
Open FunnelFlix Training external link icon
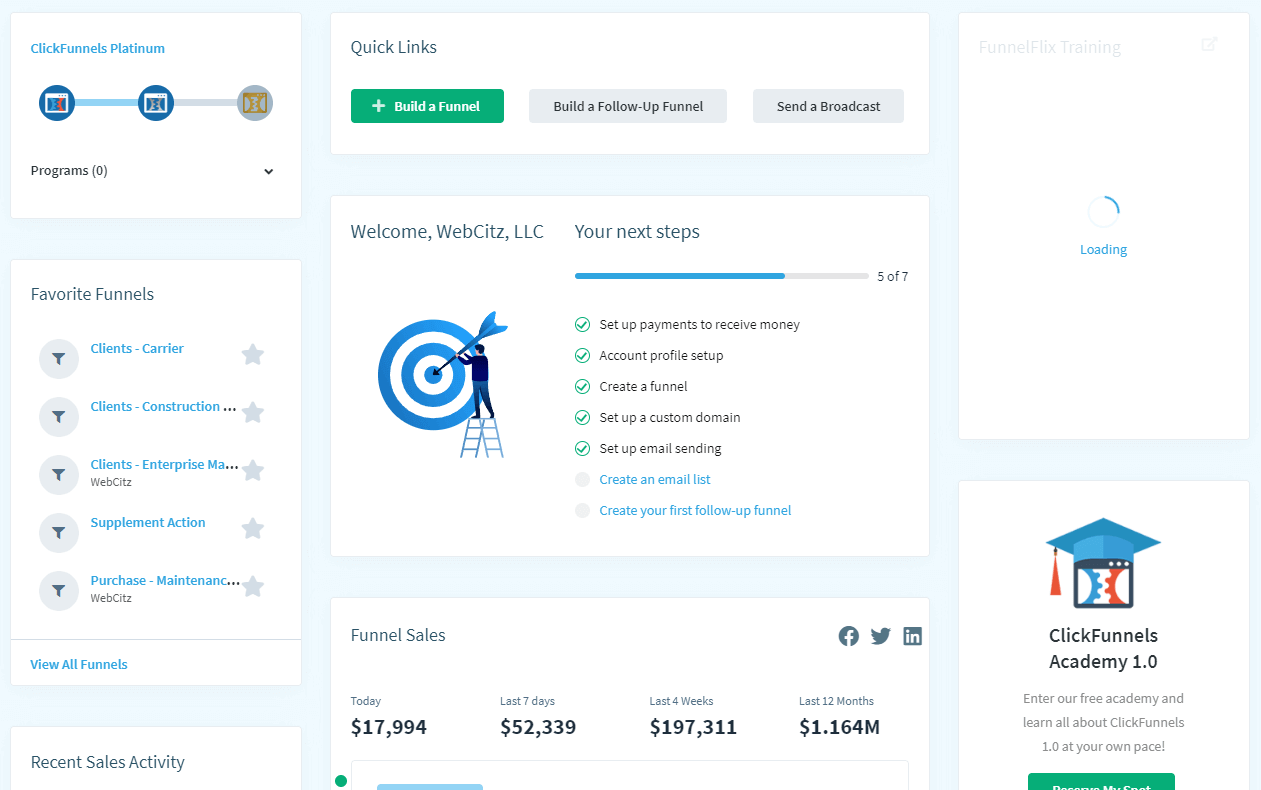tap(1209, 44)
